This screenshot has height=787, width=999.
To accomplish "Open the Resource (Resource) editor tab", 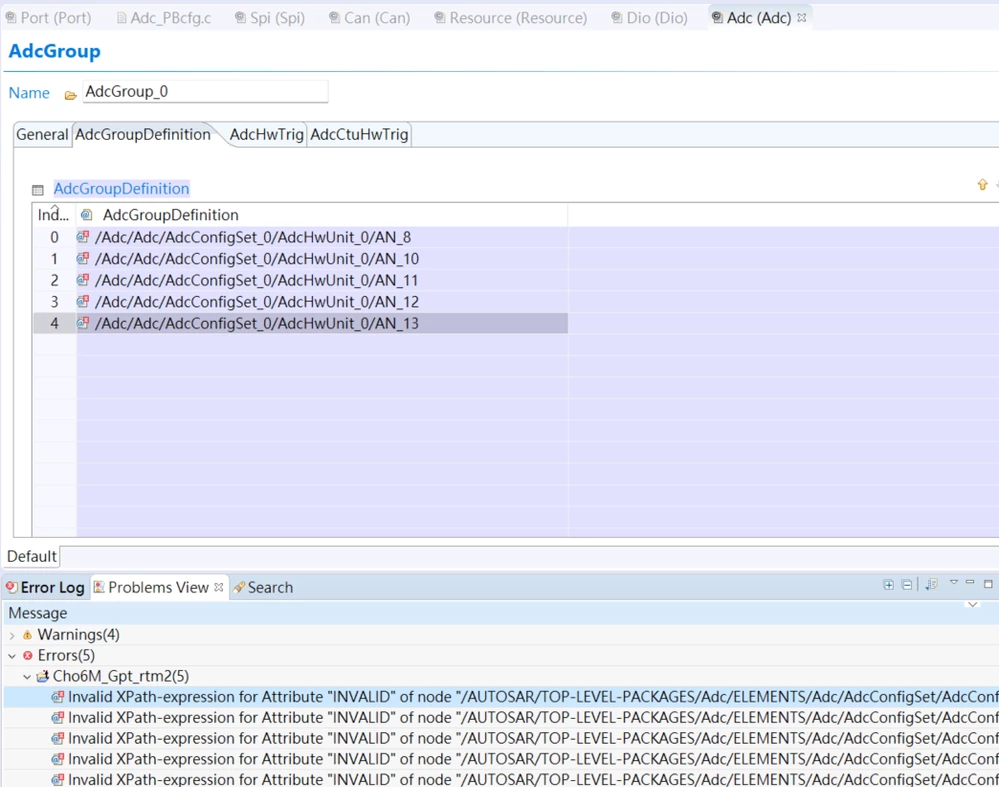I will [510, 18].
